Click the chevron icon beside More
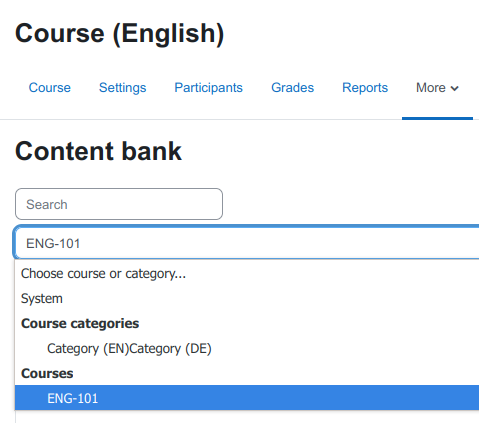The width and height of the screenshot is (479, 423). [454, 88]
